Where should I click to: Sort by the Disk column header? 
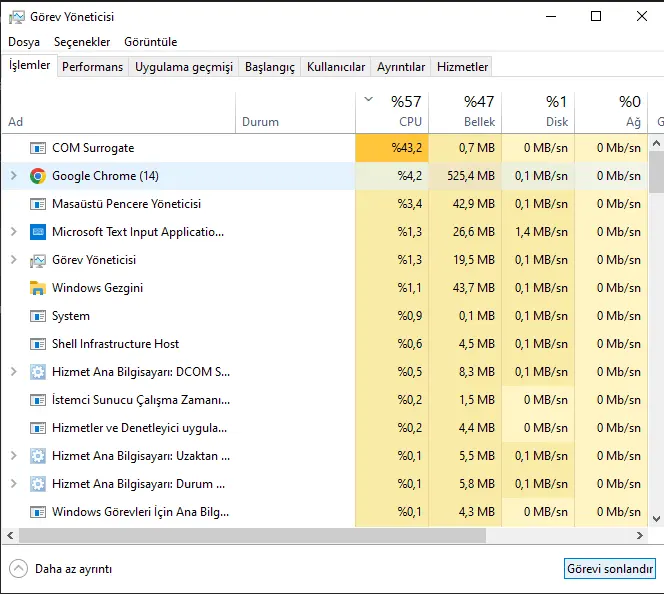tap(538, 112)
